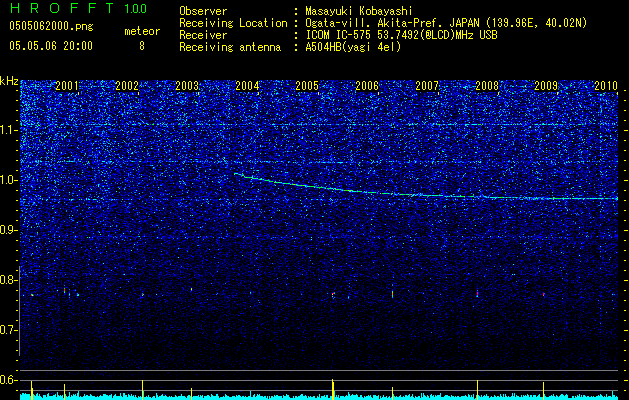Click the 2009 time marker
Screen dimensions: 629x400
(x=546, y=85)
